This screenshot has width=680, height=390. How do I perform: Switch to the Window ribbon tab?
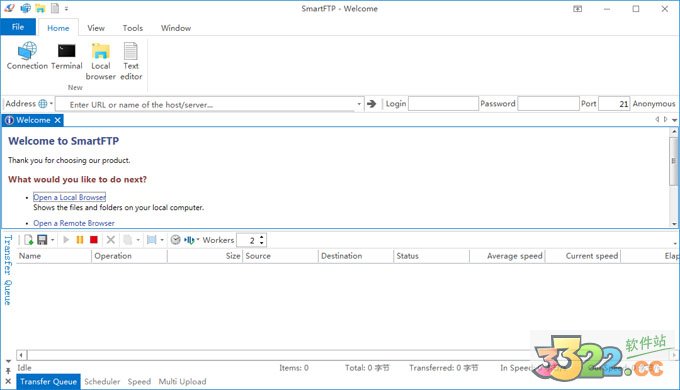[176, 28]
